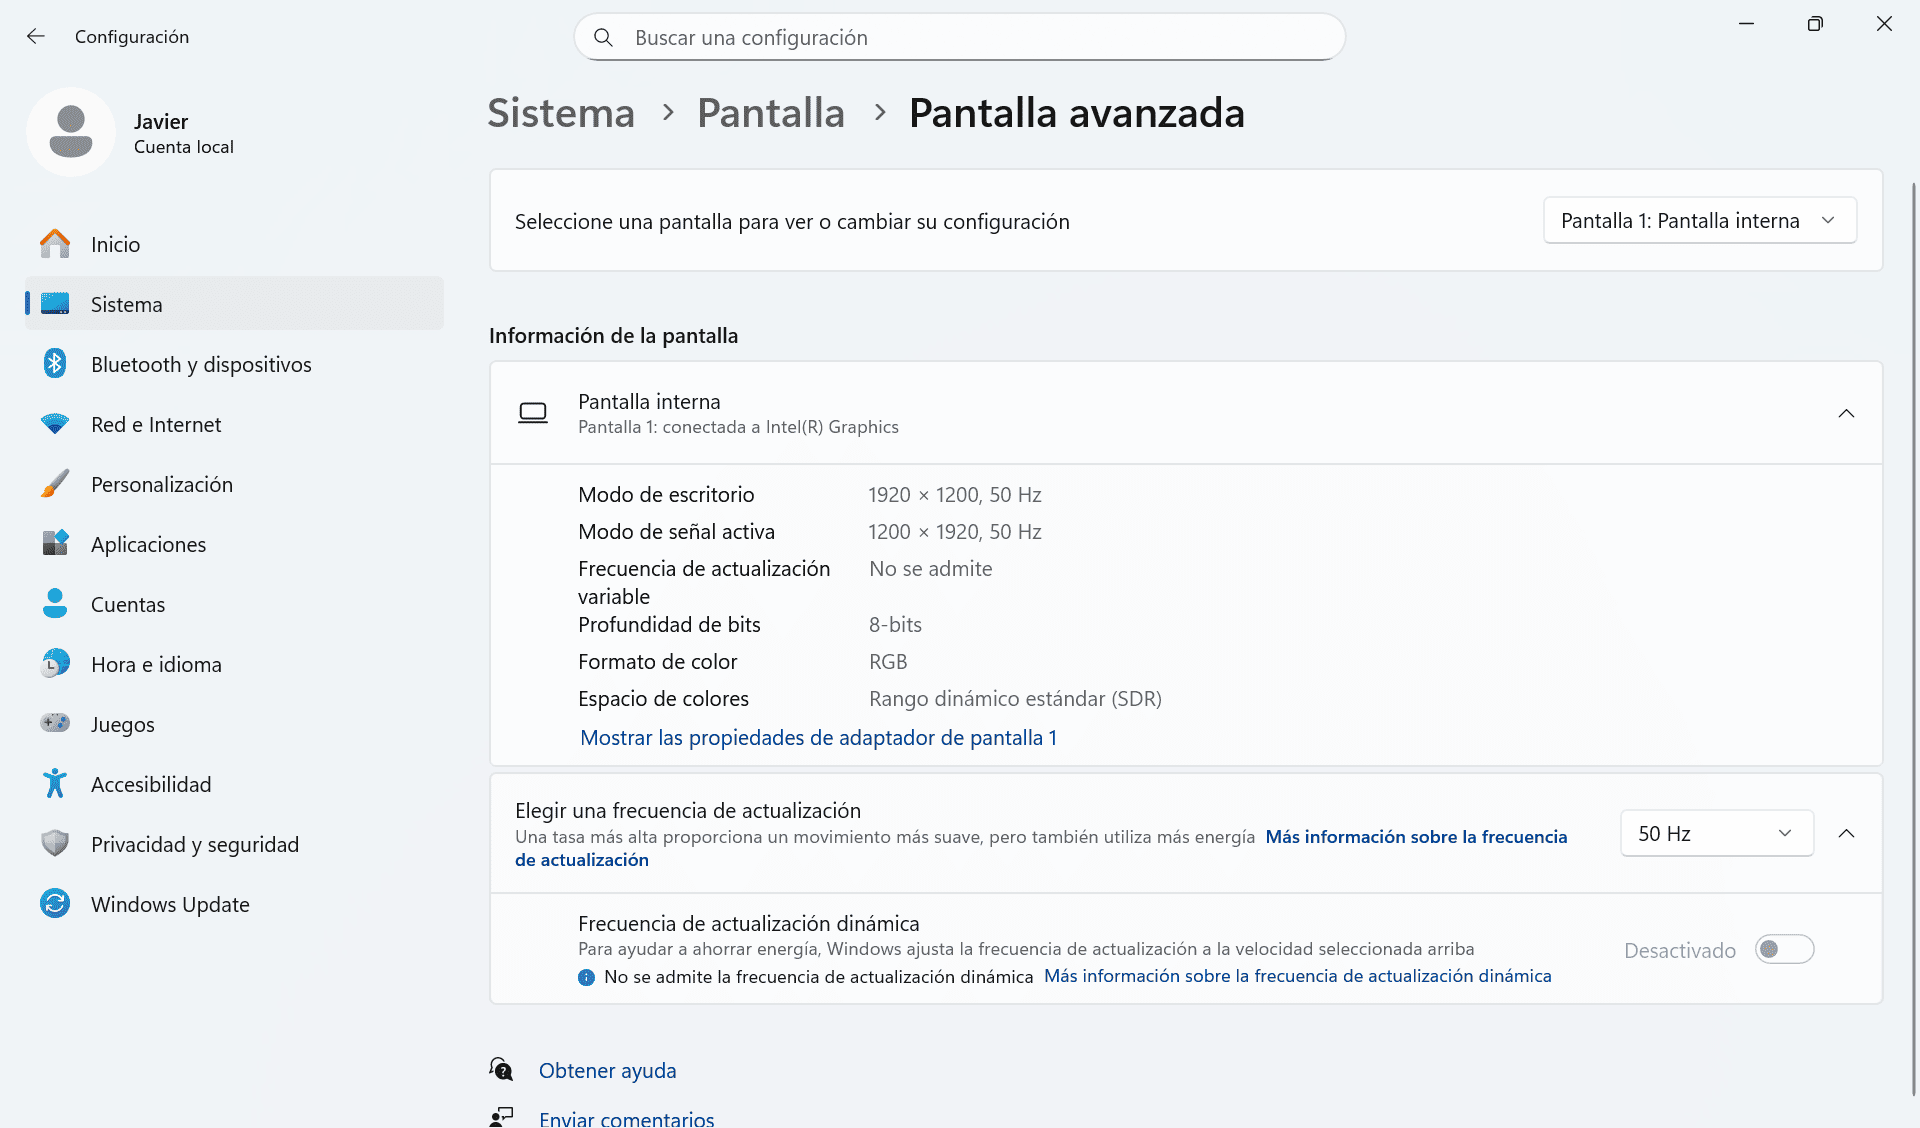Open the 50 Hz refresh rate dropdown
The image size is (1920, 1128).
pyautogui.click(x=1716, y=833)
